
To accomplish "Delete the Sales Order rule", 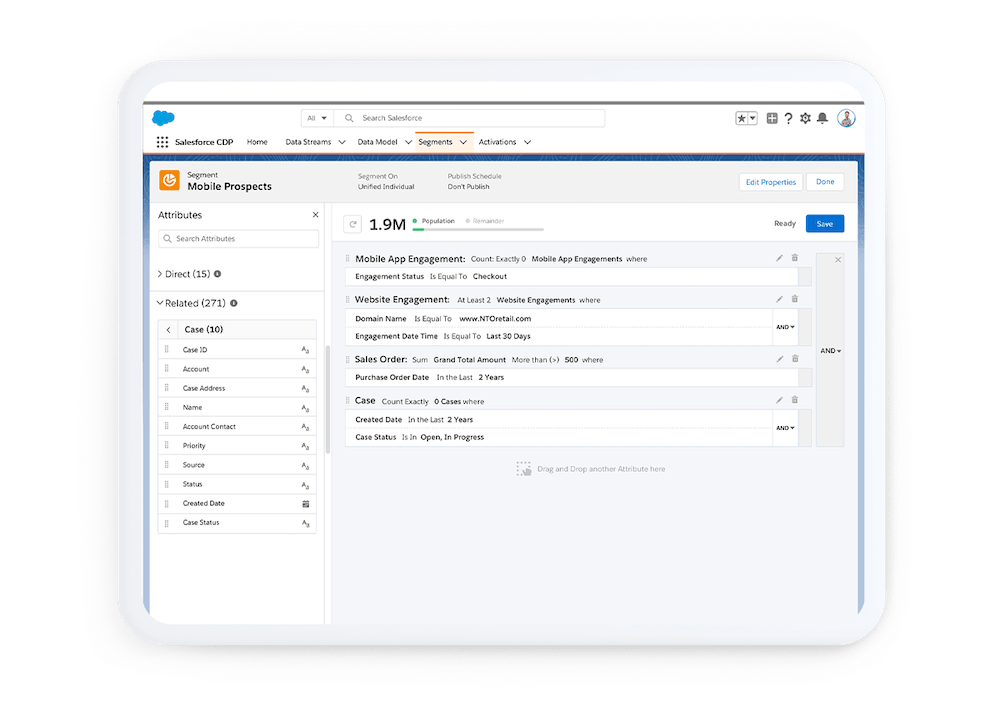I will [x=795, y=358].
